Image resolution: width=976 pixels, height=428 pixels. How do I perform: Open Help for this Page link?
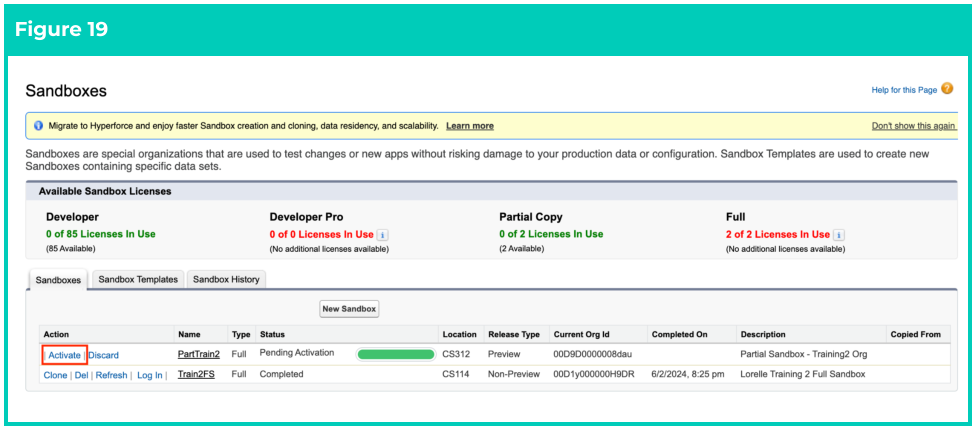(904, 90)
